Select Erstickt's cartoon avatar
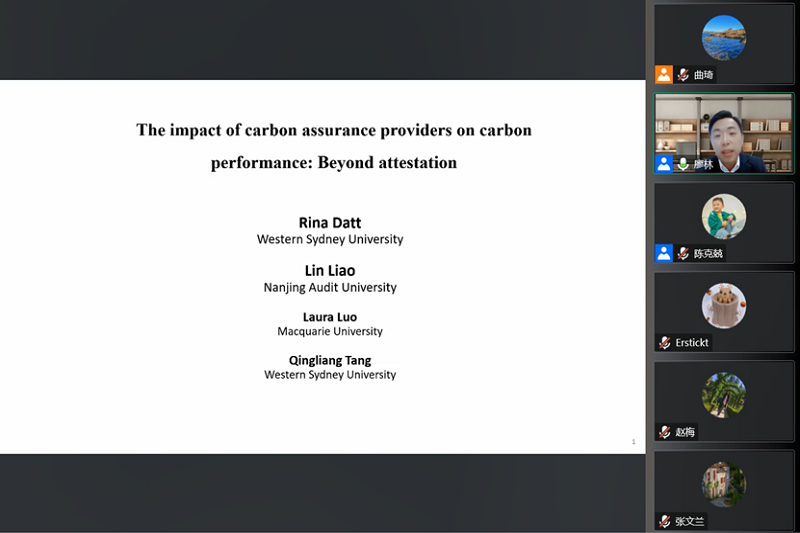 click(723, 306)
